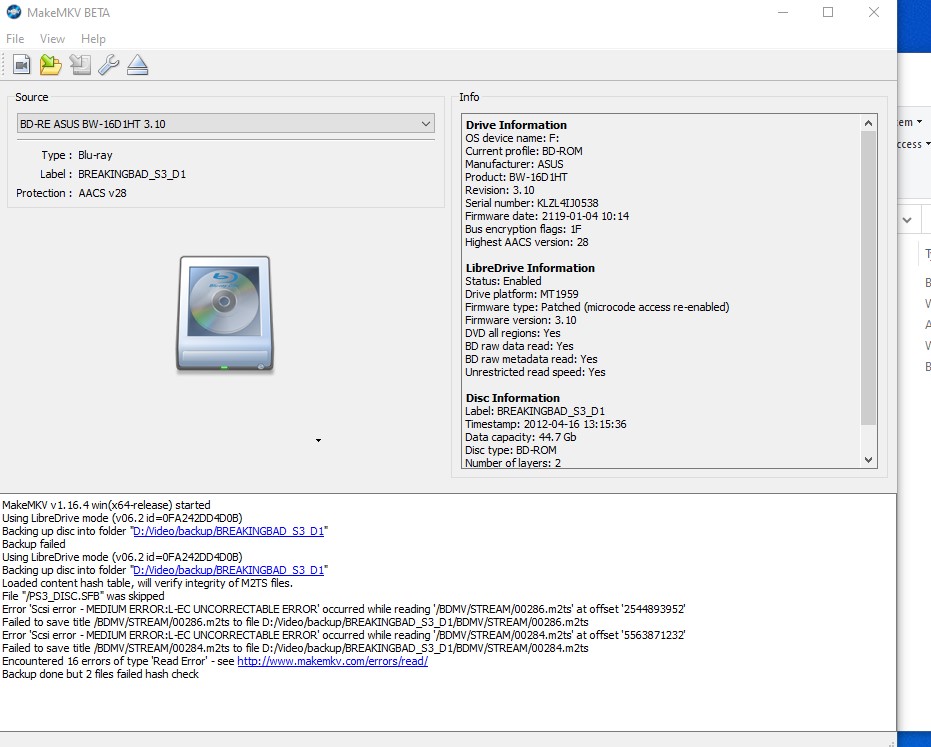Click the small arrow below the drive icon
931x747 pixels.
pyautogui.click(x=318, y=440)
